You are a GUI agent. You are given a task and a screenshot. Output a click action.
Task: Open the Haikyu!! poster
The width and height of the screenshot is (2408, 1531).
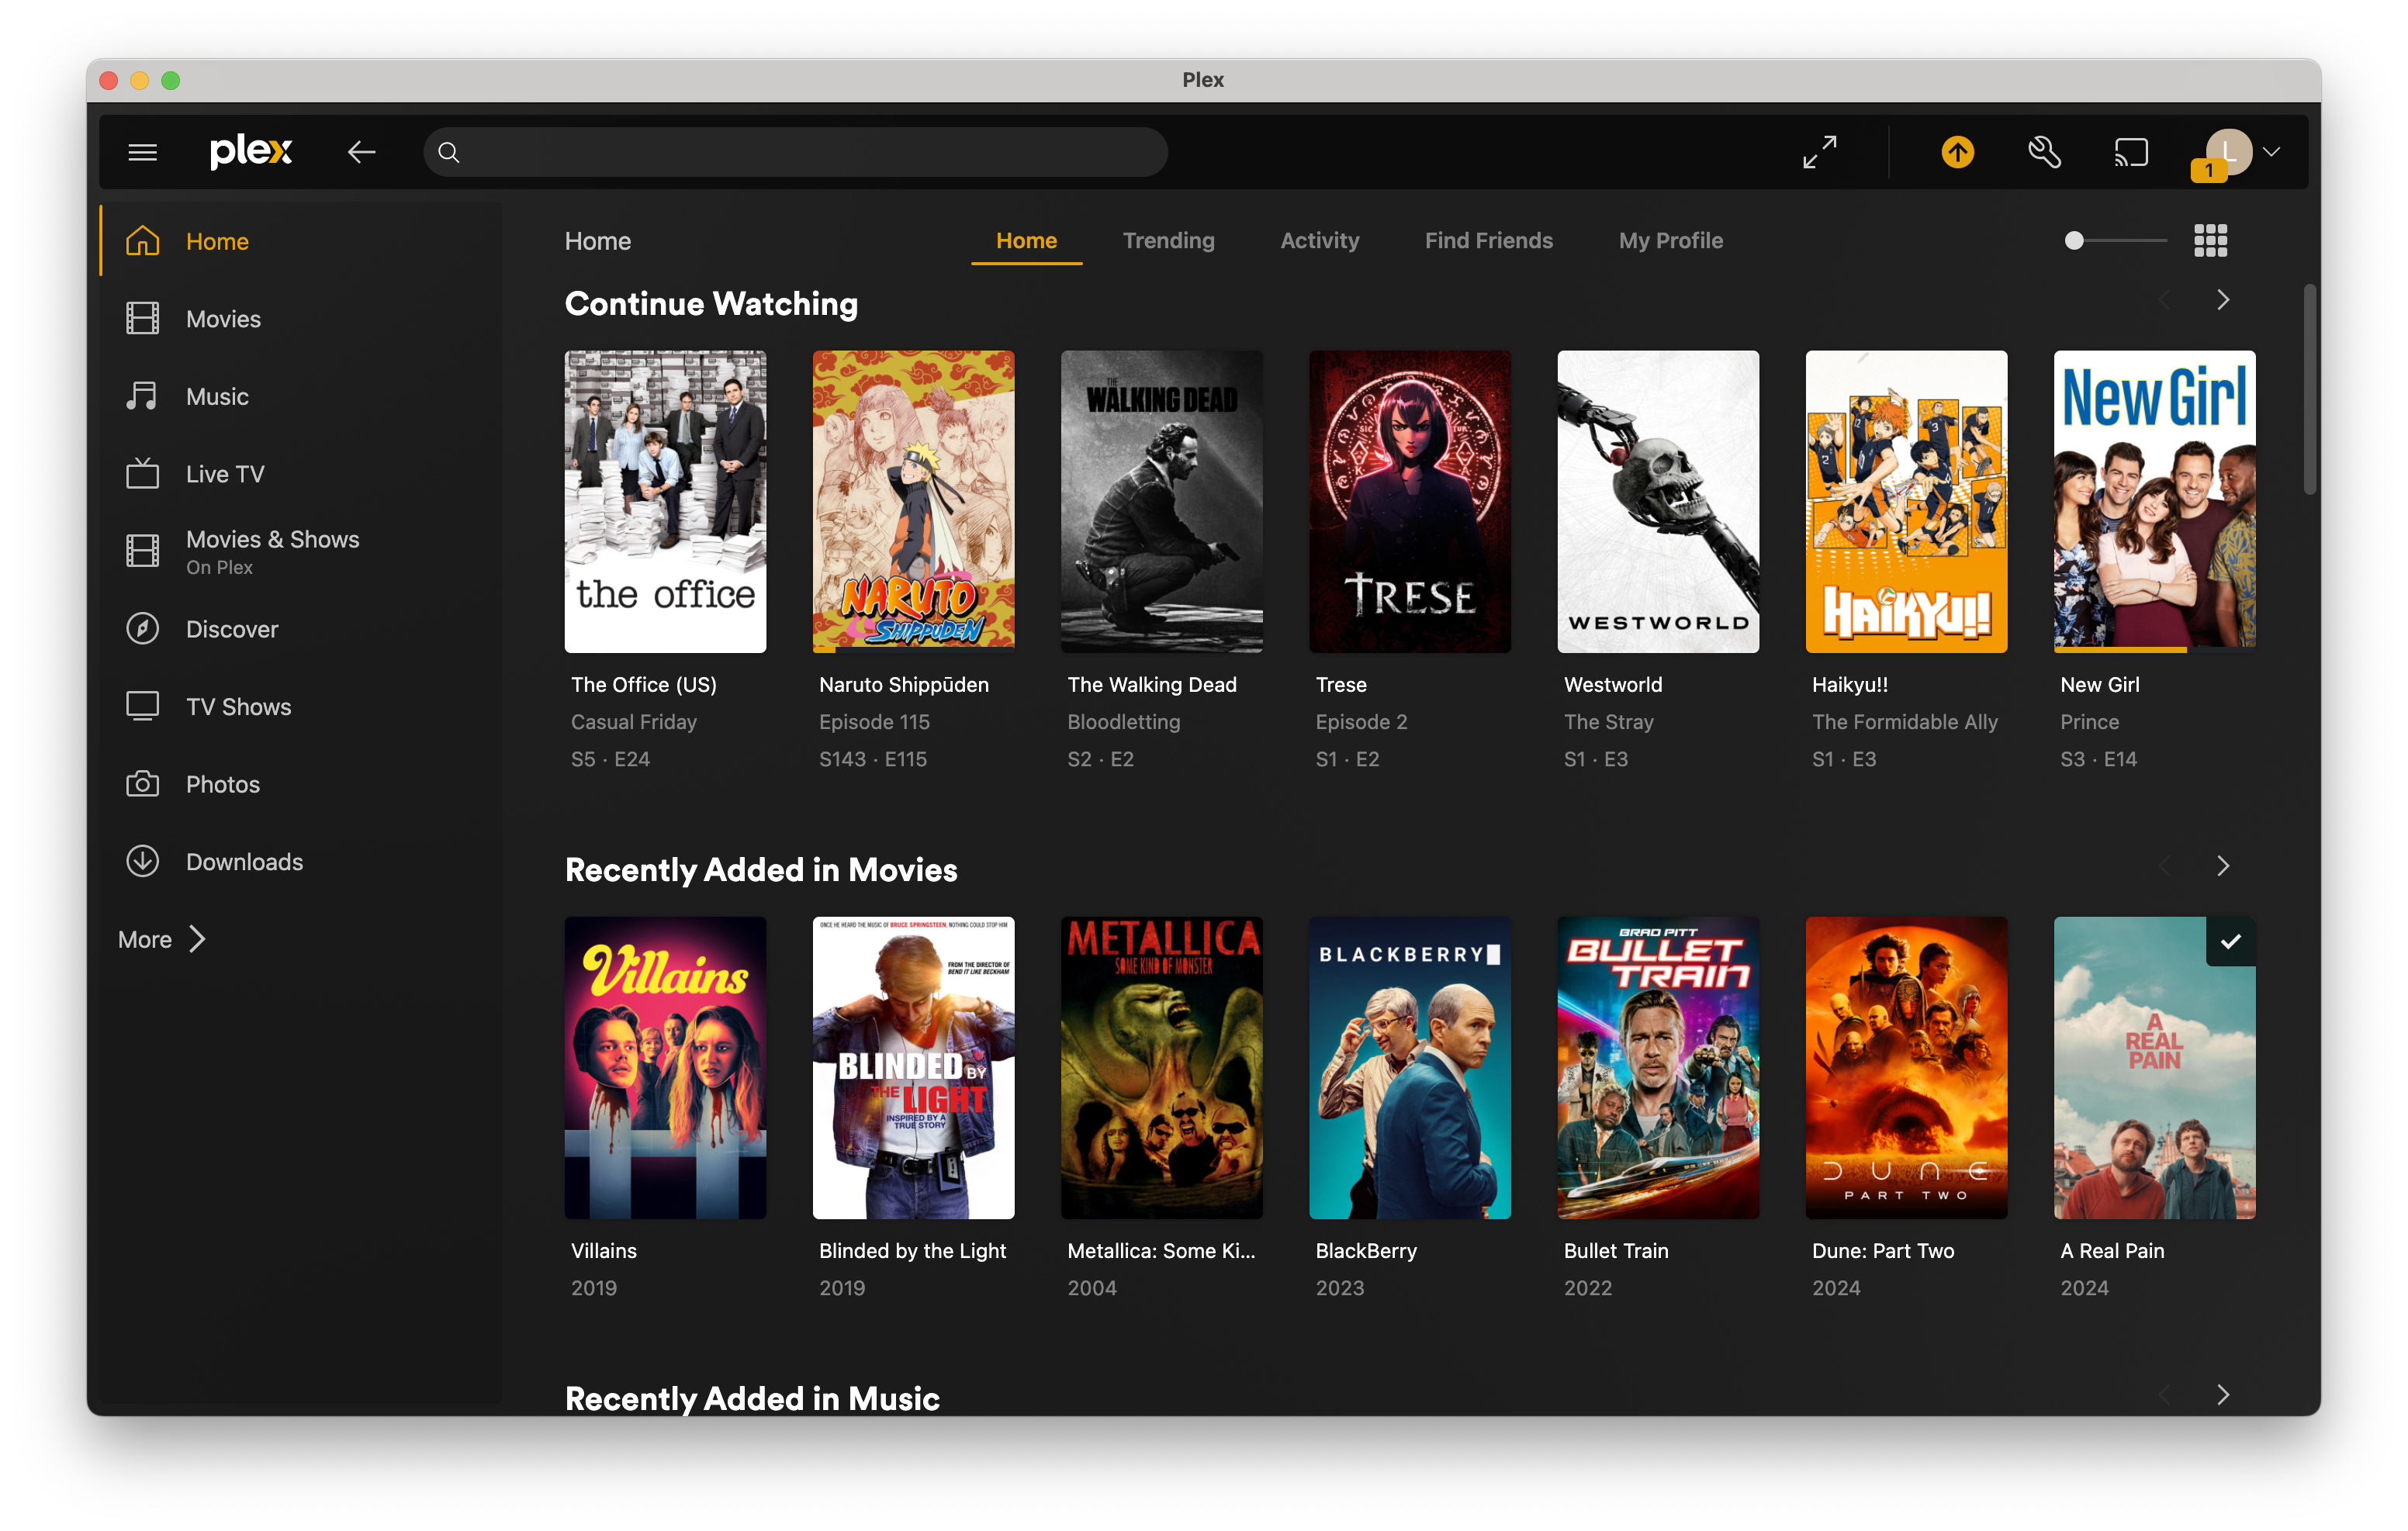(1906, 501)
